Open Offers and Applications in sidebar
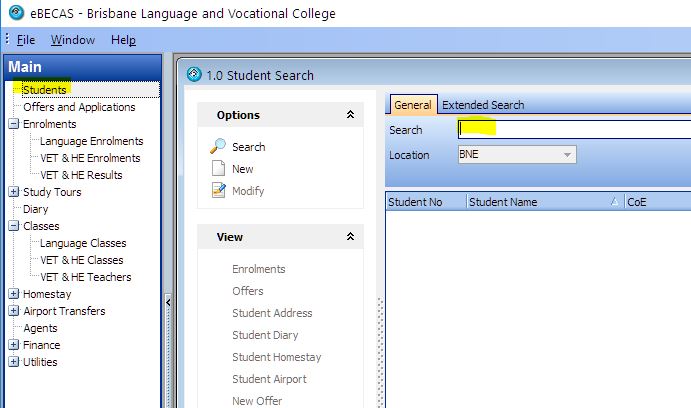 [x=79, y=107]
